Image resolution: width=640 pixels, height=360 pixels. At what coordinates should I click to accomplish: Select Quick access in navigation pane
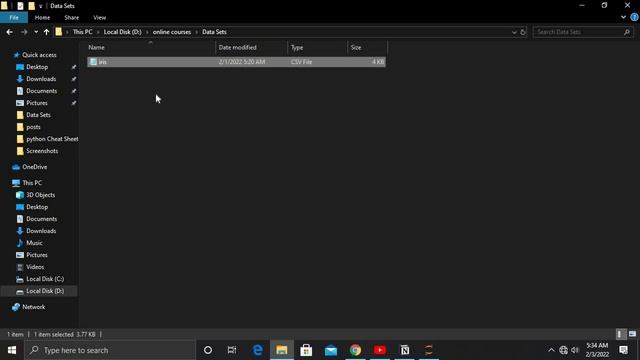(39, 55)
